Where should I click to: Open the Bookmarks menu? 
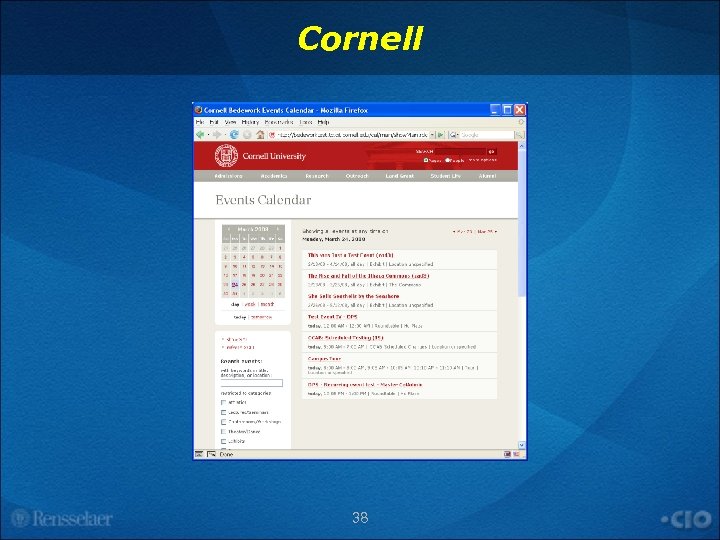click(279, 122)
